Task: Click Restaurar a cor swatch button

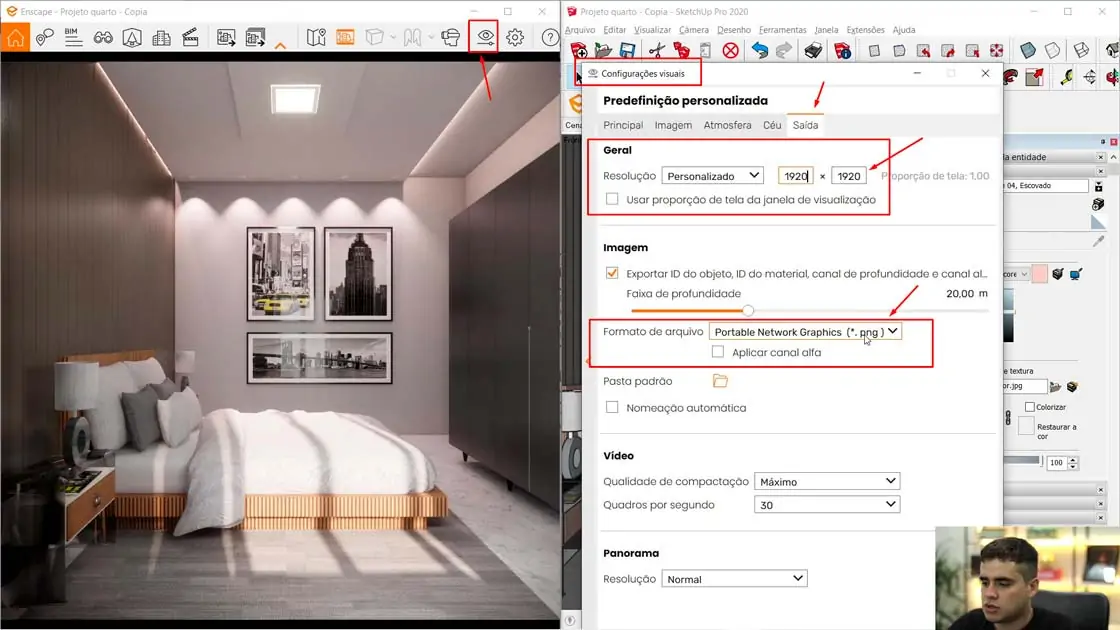Action: point(1026,426)
